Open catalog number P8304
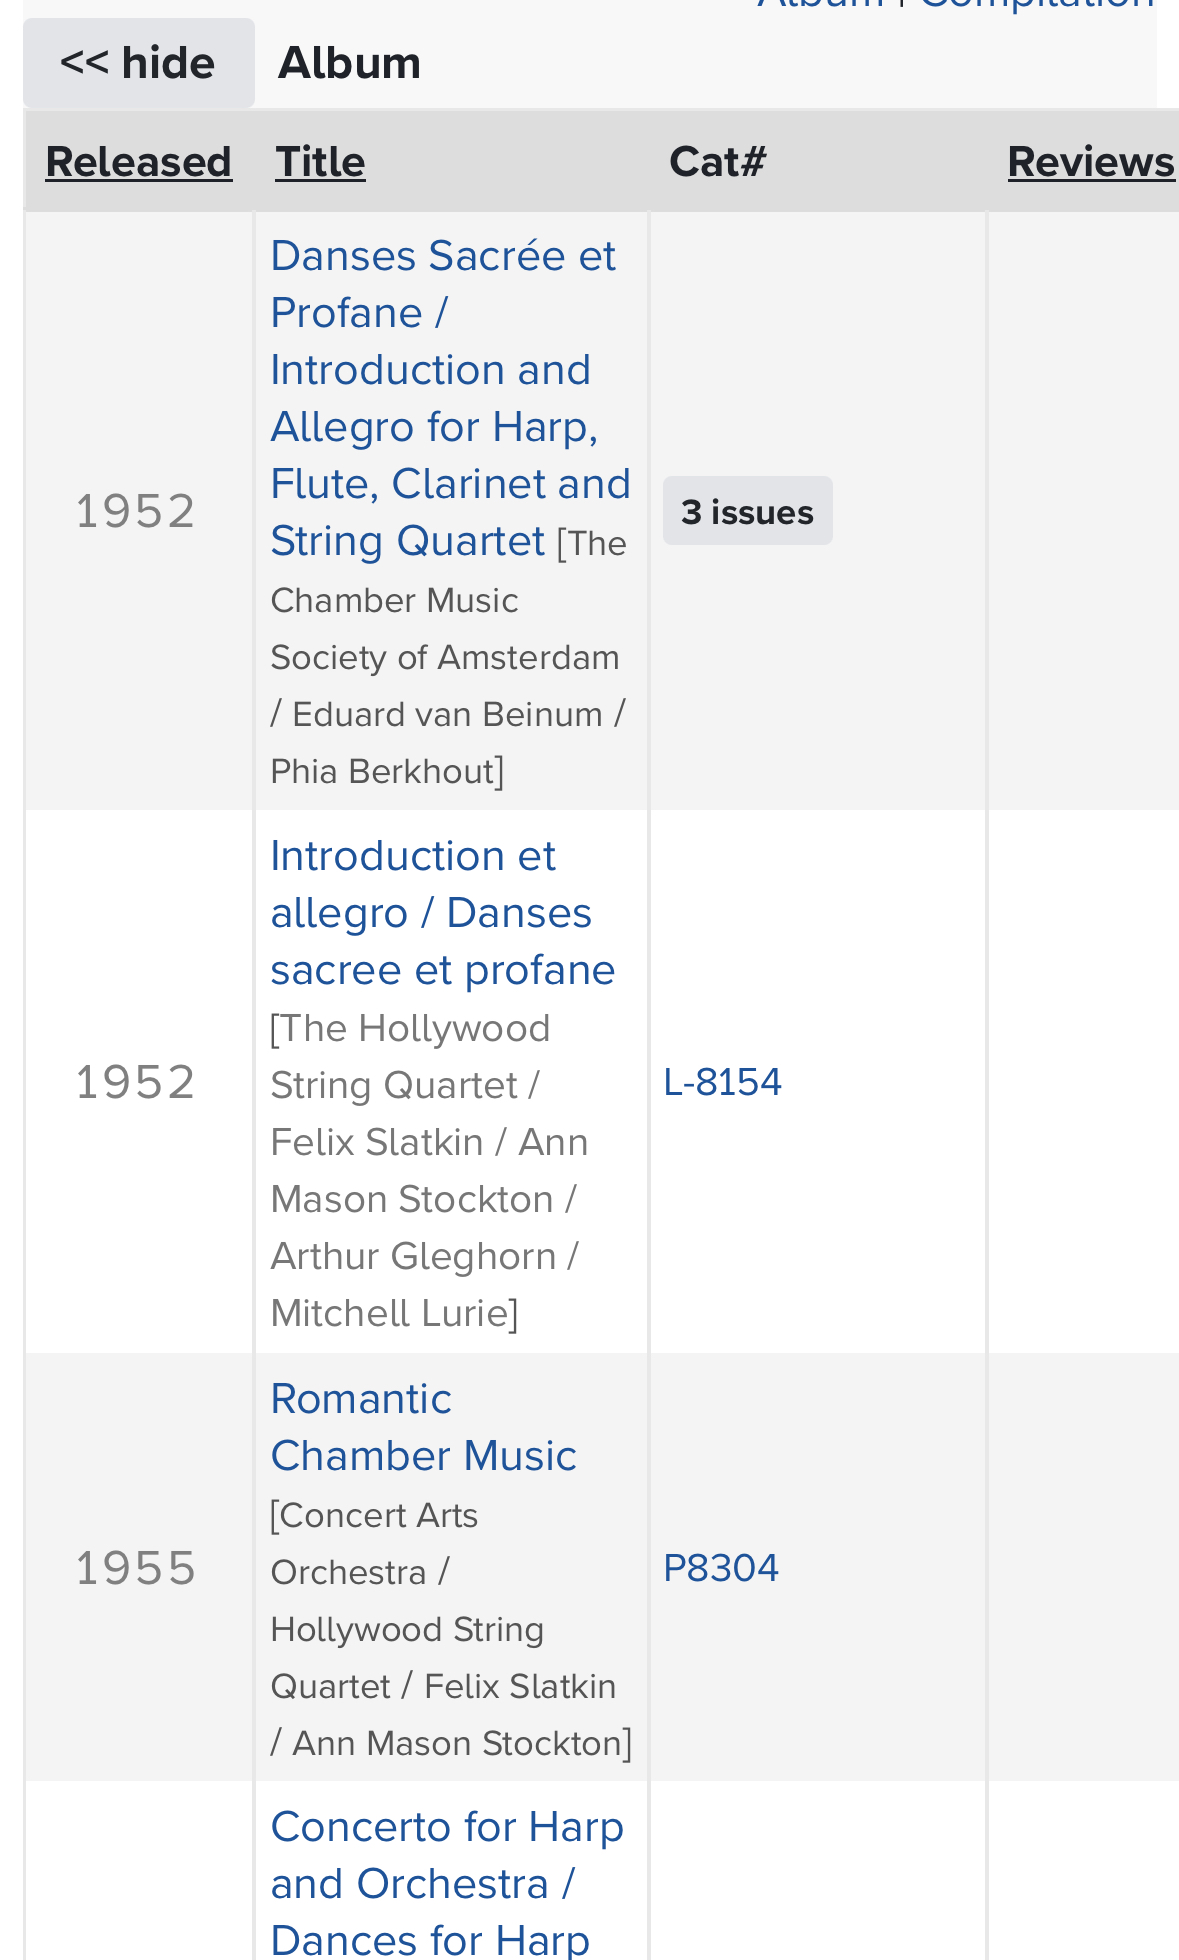This screenshot has width=1179, height=1960. (x=721, y=1568)
